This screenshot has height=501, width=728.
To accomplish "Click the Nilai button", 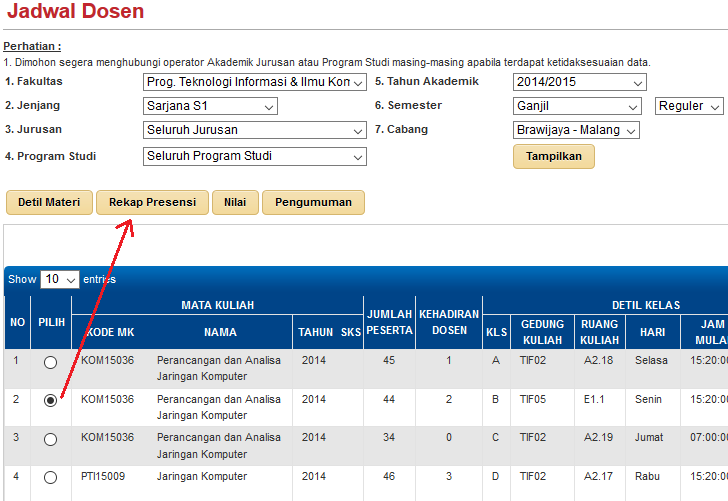I will (235, 202).
